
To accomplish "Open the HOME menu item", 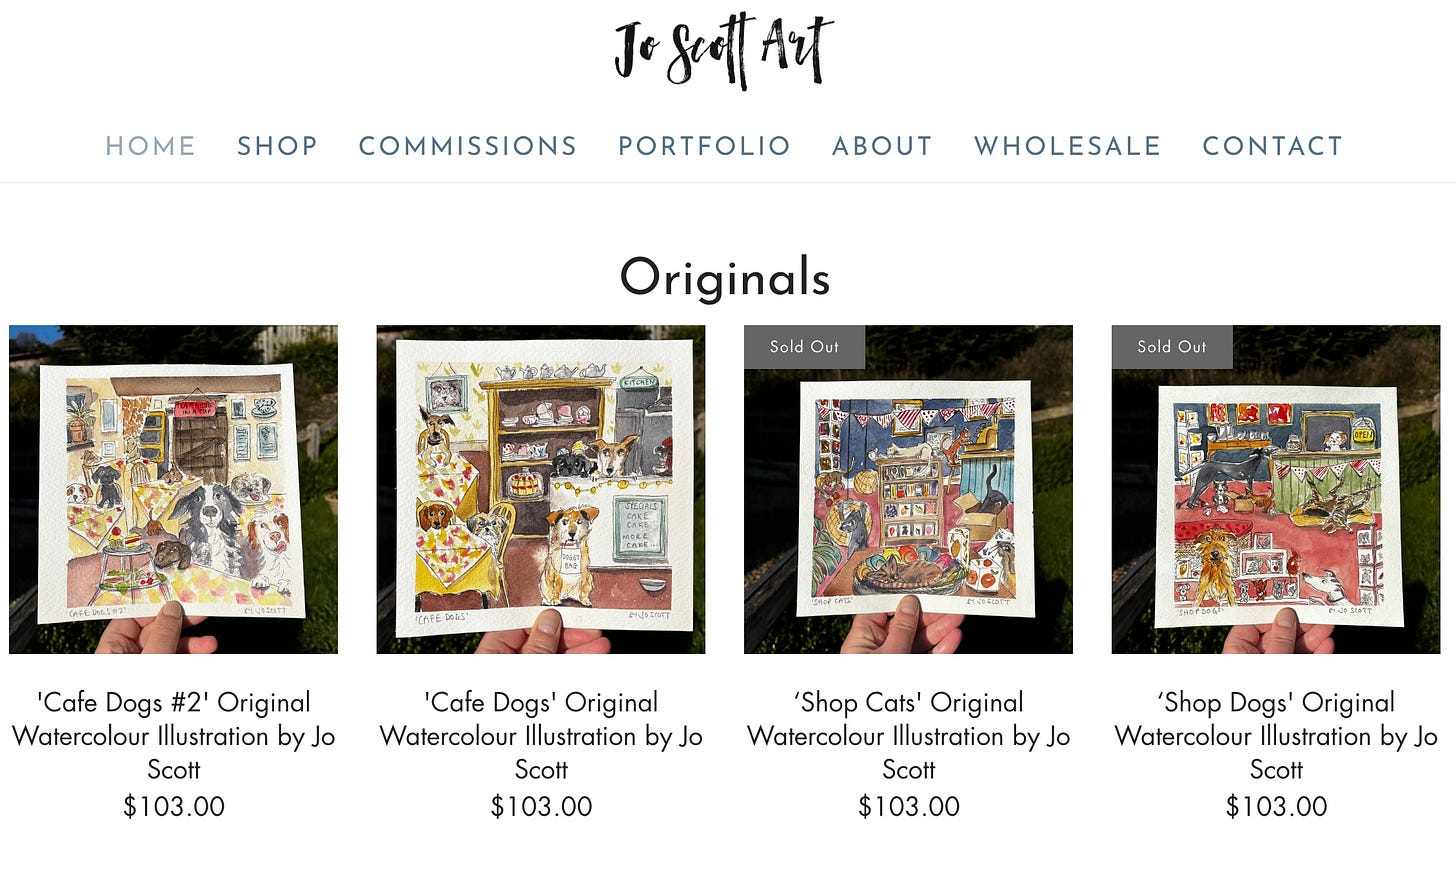I will 150,146.
